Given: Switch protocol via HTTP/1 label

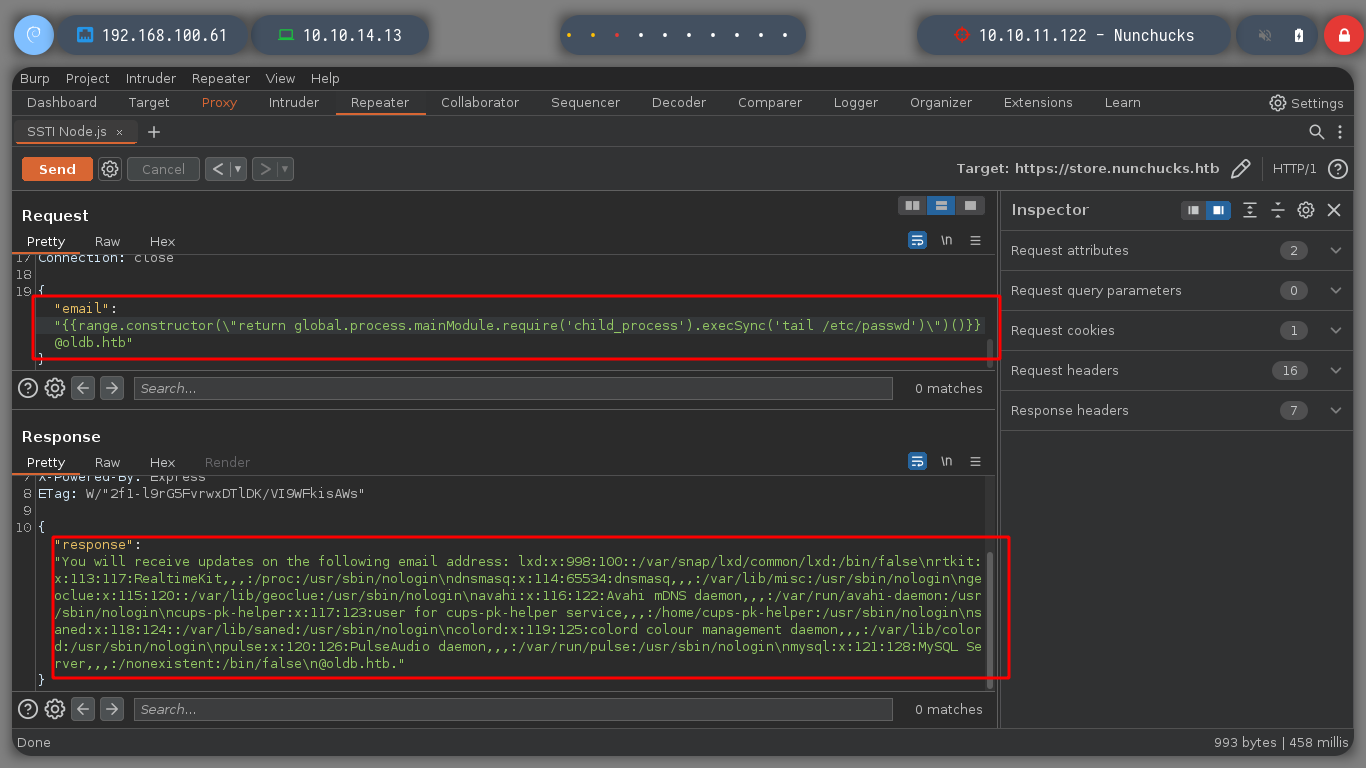Looking at the screenshot, I should point(1295,169).
